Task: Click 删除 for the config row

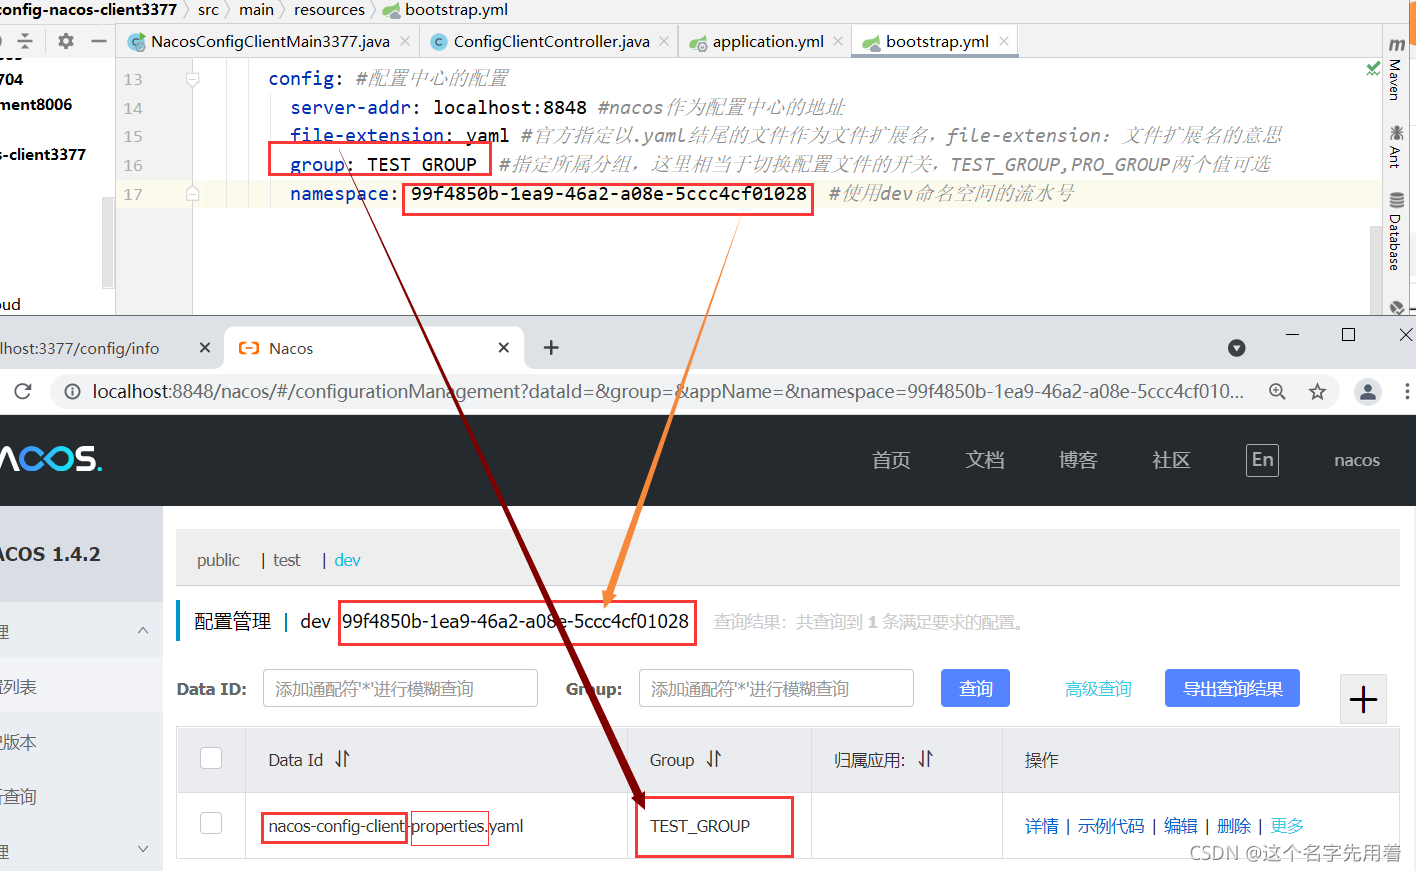Action: [x=1234, y=826]
